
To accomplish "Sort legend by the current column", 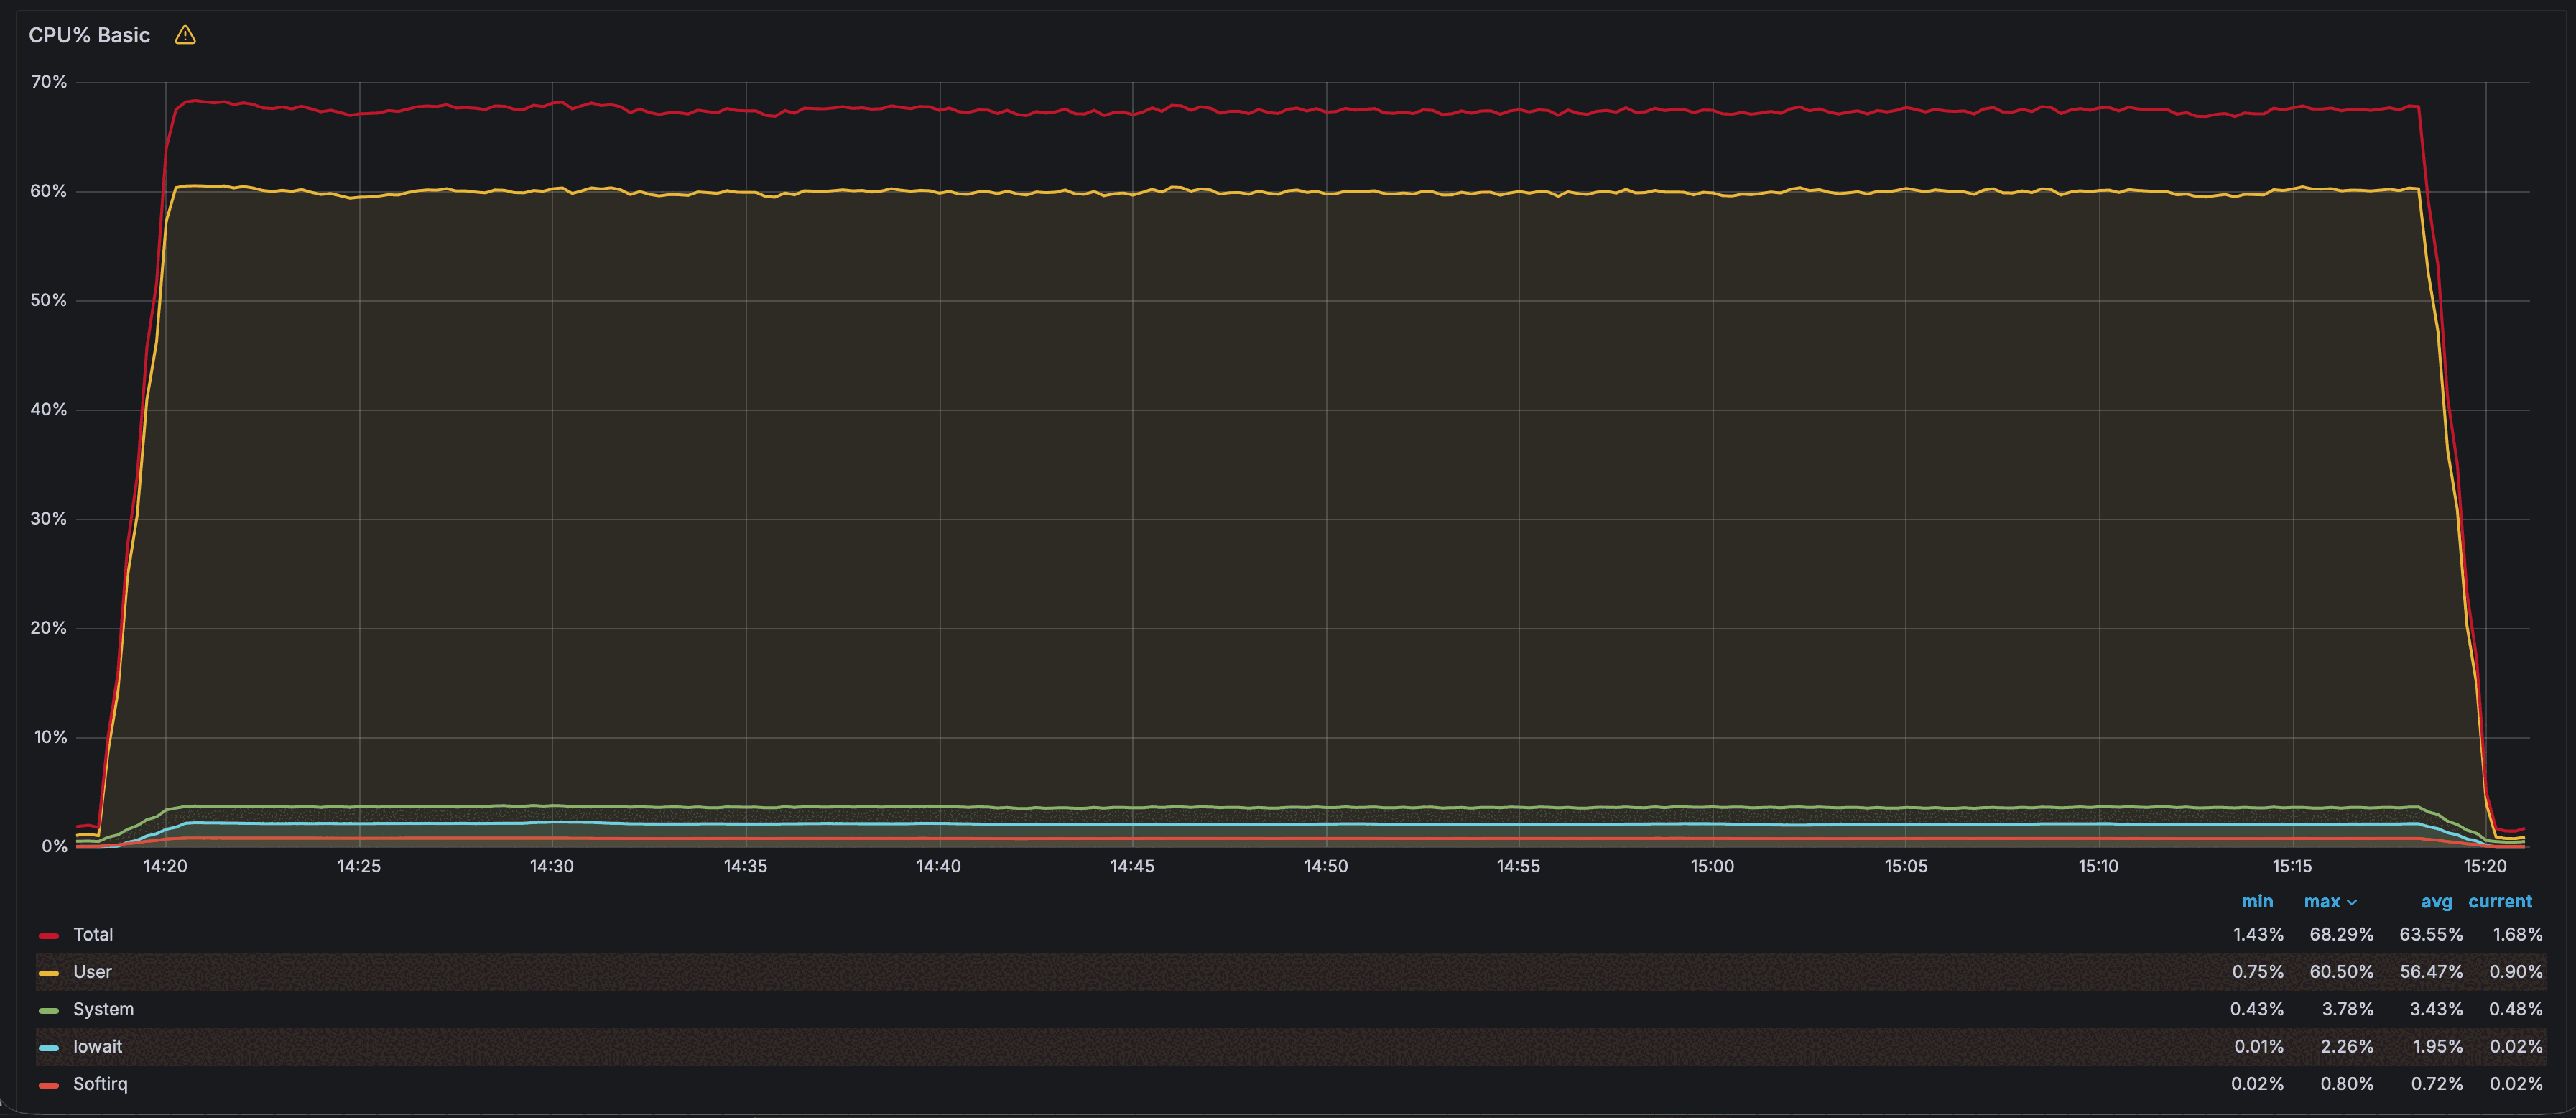I will tap(2500, 901).
